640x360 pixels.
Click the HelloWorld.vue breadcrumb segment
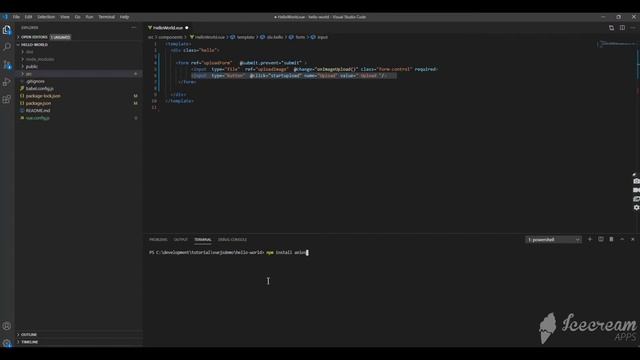pyautogui.click(x=210, y=37)
